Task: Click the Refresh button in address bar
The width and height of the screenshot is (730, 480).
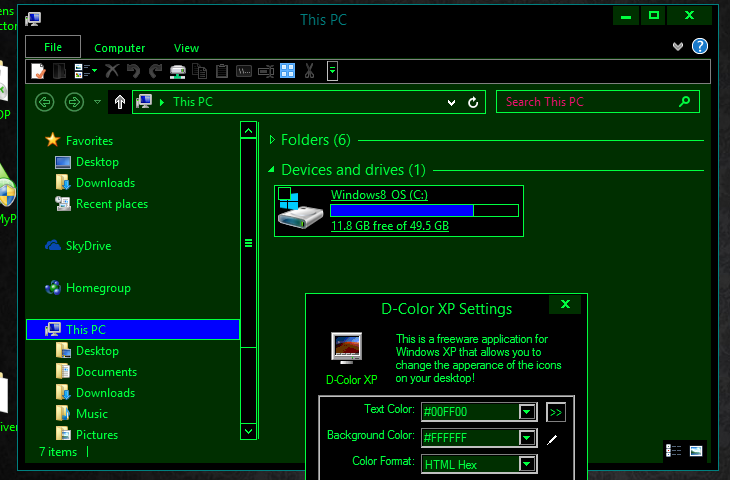Action: (x=473, y=102)
